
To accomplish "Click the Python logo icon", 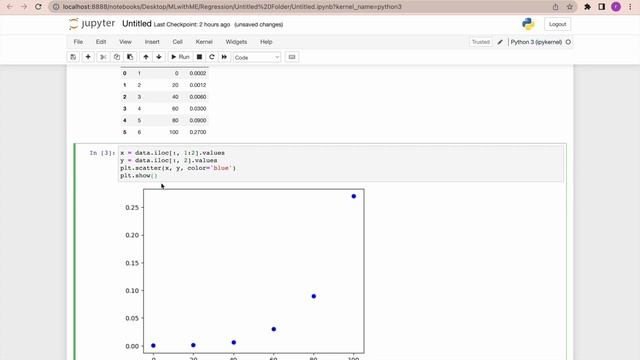I will tap(528, 24).
